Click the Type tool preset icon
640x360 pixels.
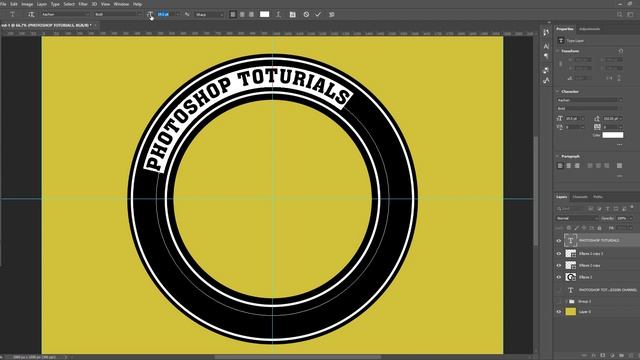(x=12, y=14)
